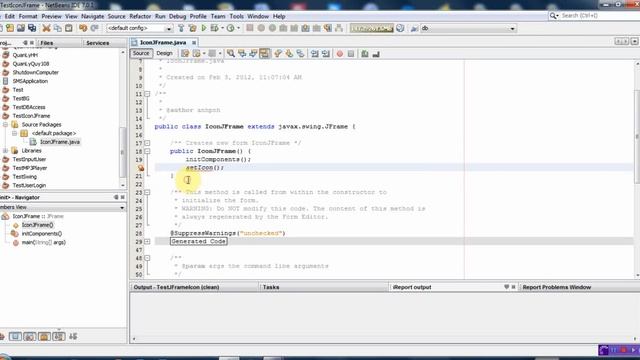Image resolution: width=640 pixels, height=360 pixels.
Task: Toggle the second Navigator filter button at bottom
Action: (x=30, y=336)
